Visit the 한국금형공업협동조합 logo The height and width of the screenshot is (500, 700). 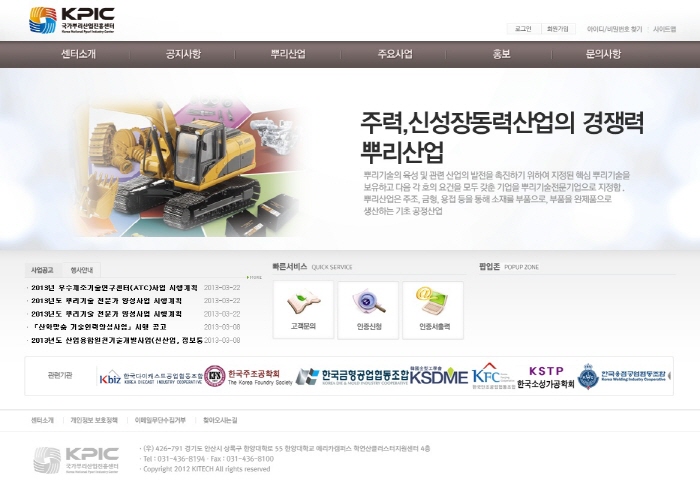click(x=352, y=377)
